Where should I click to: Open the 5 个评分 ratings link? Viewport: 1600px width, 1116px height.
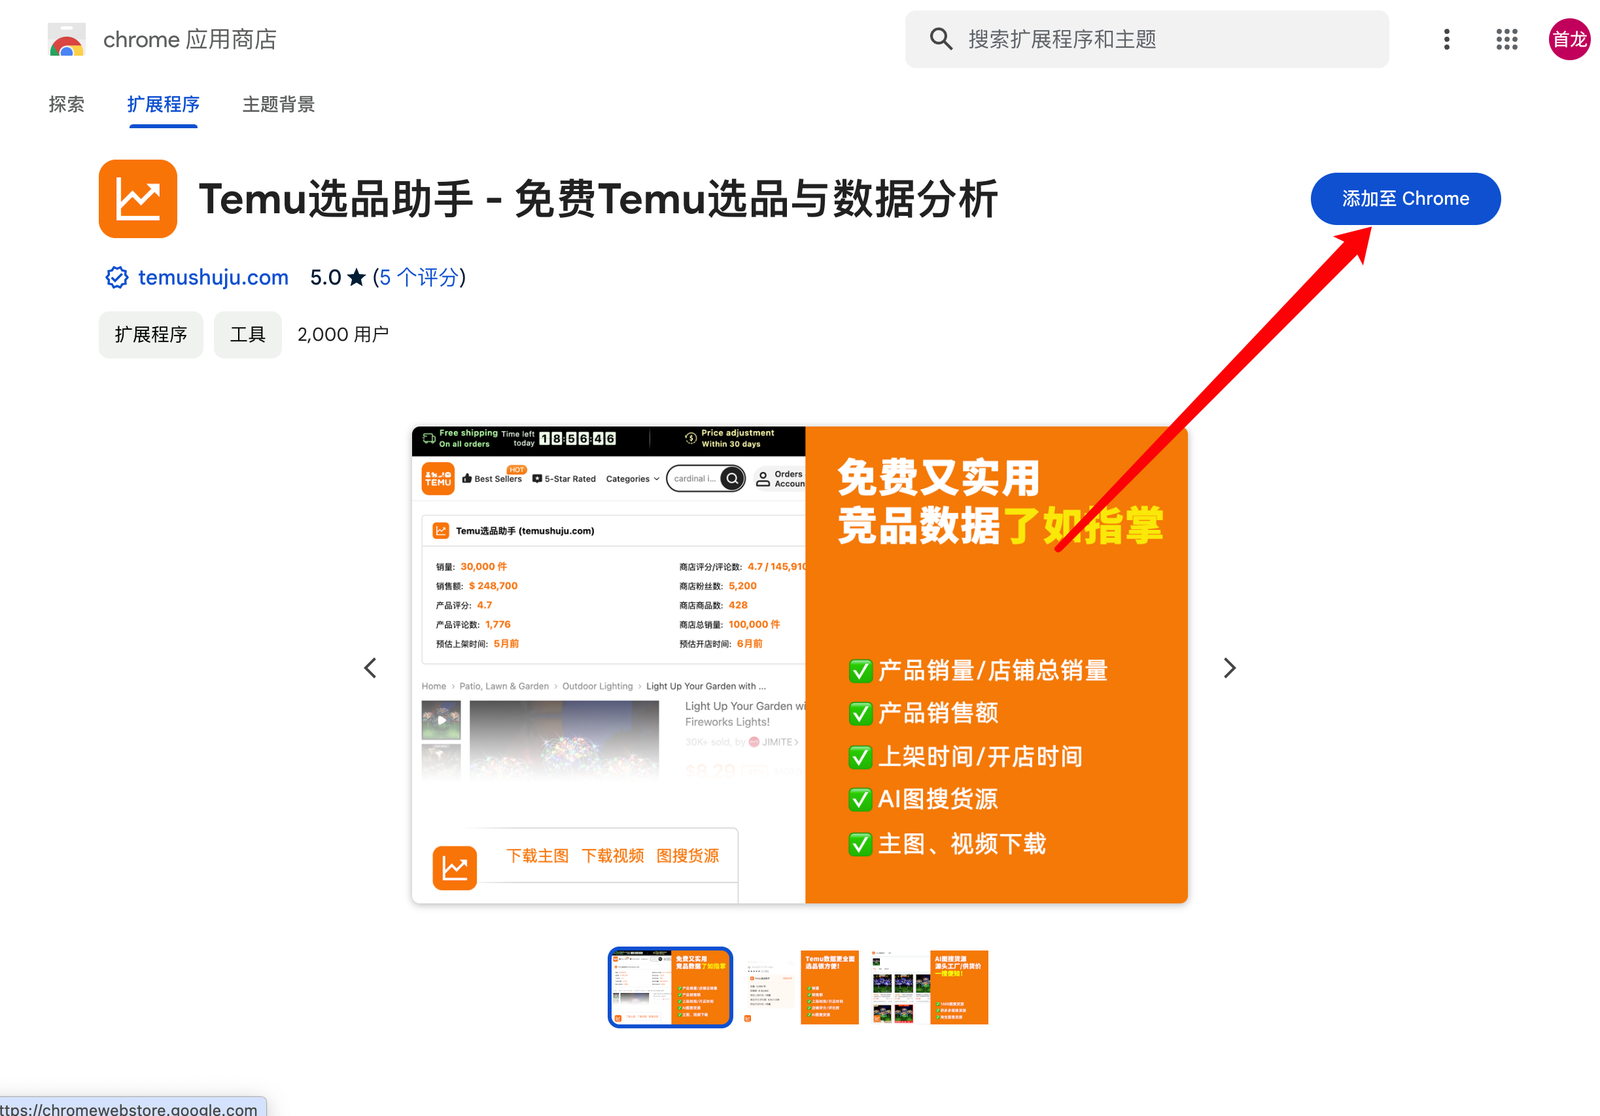pos(419,277)
